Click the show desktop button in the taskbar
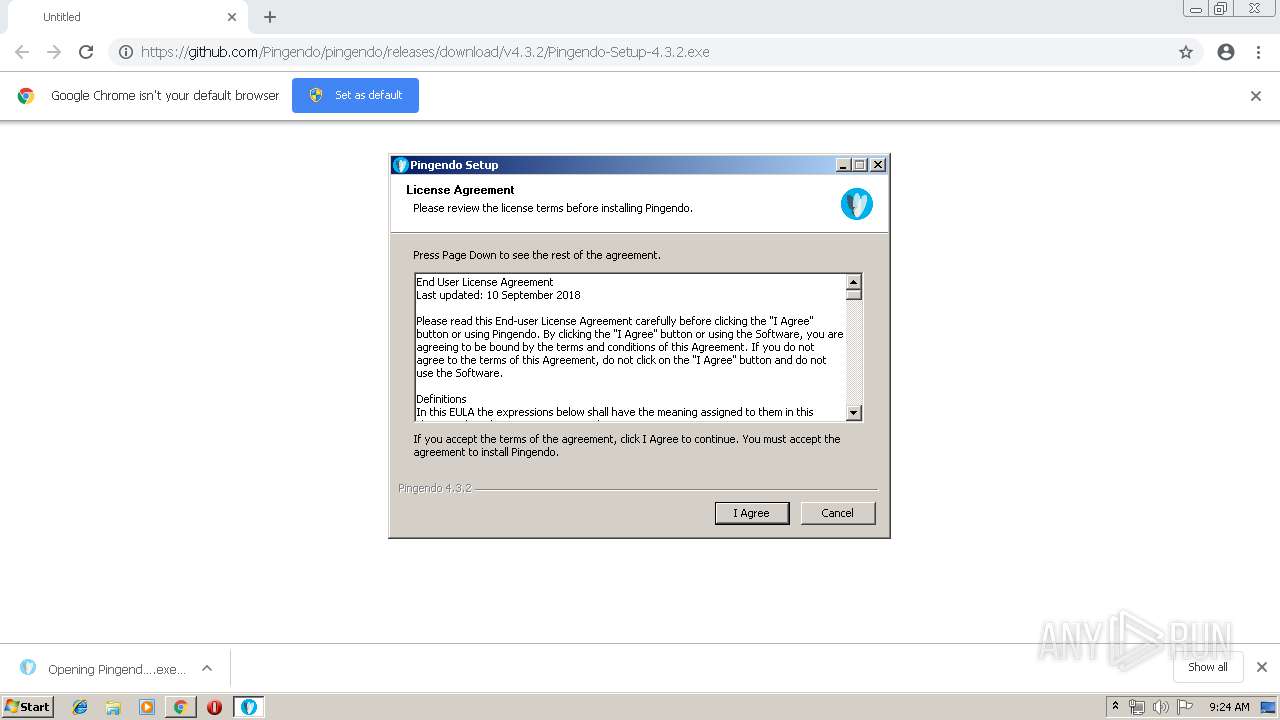1280x720 pixels. click(1269, 707)
